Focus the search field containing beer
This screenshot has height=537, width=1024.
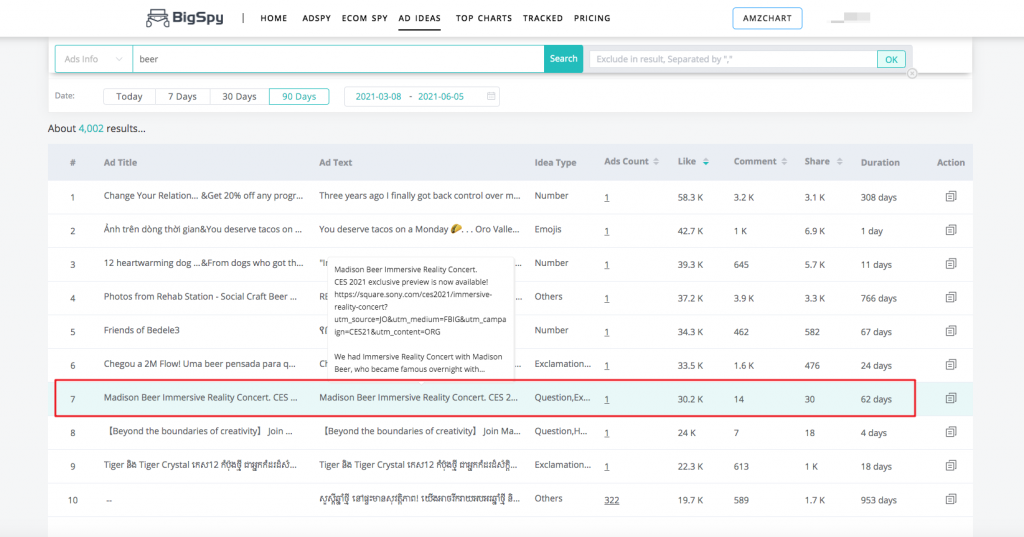coord(338,59)
